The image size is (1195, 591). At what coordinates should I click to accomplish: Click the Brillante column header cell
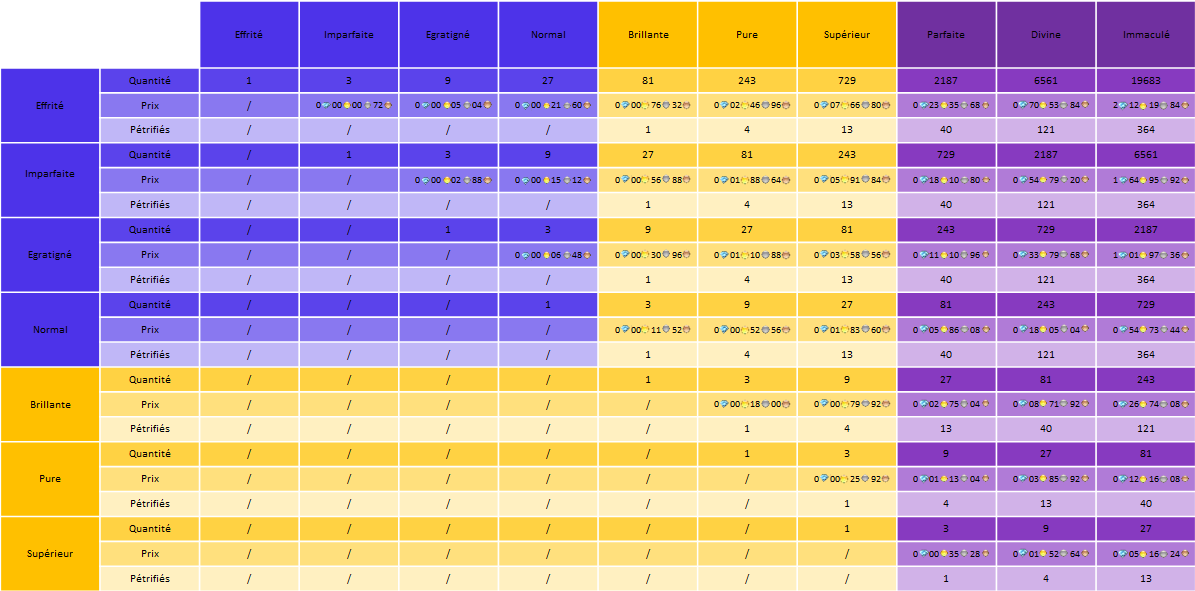click(648, 35)
